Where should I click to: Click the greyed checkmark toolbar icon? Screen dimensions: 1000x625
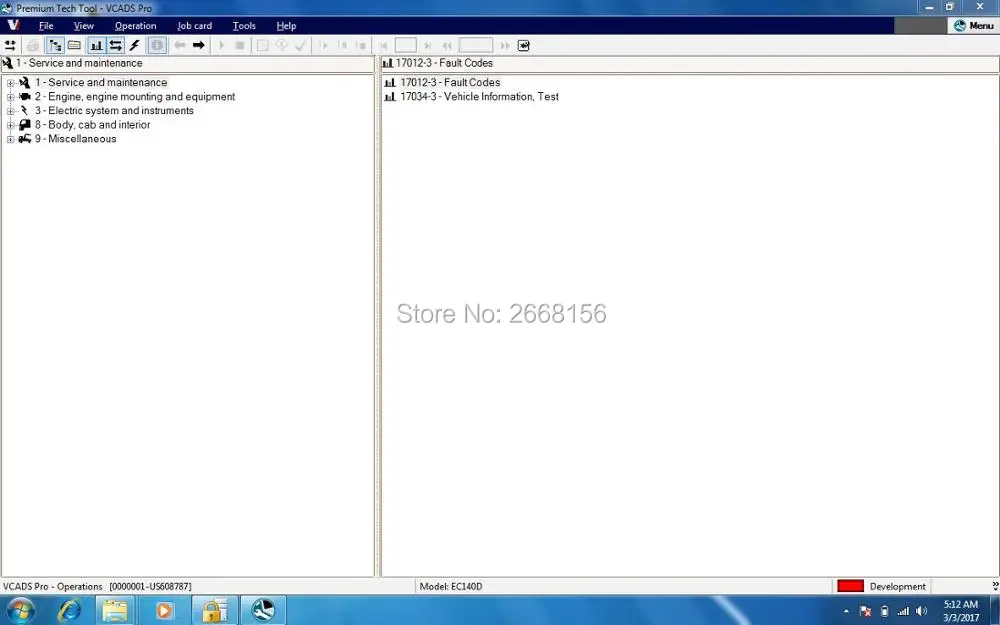(300, 45)
